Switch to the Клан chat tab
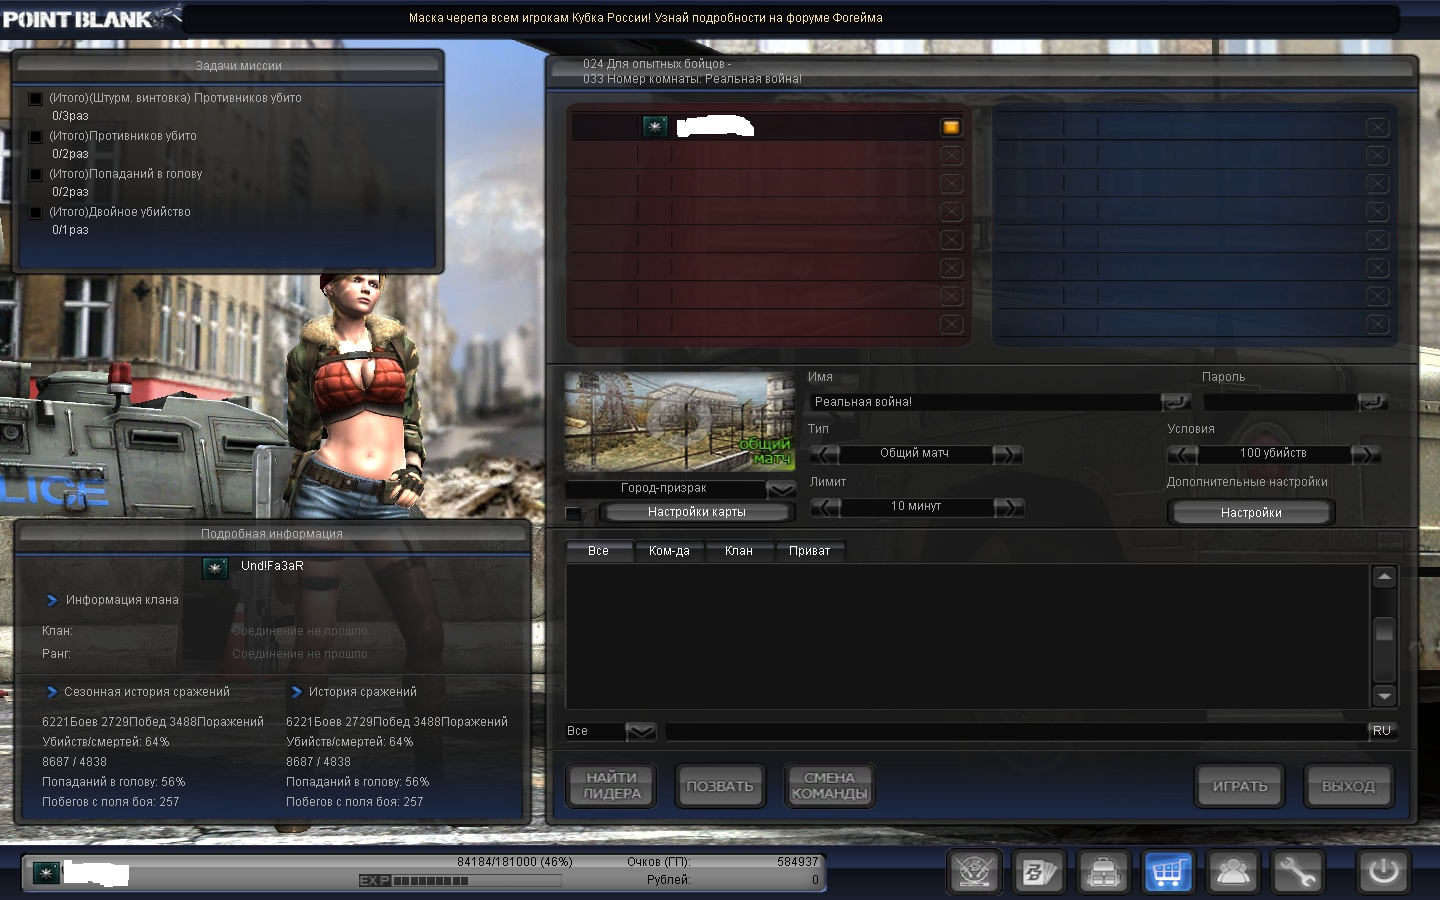Screen dimensions: 1440x900 coord(739,551)
